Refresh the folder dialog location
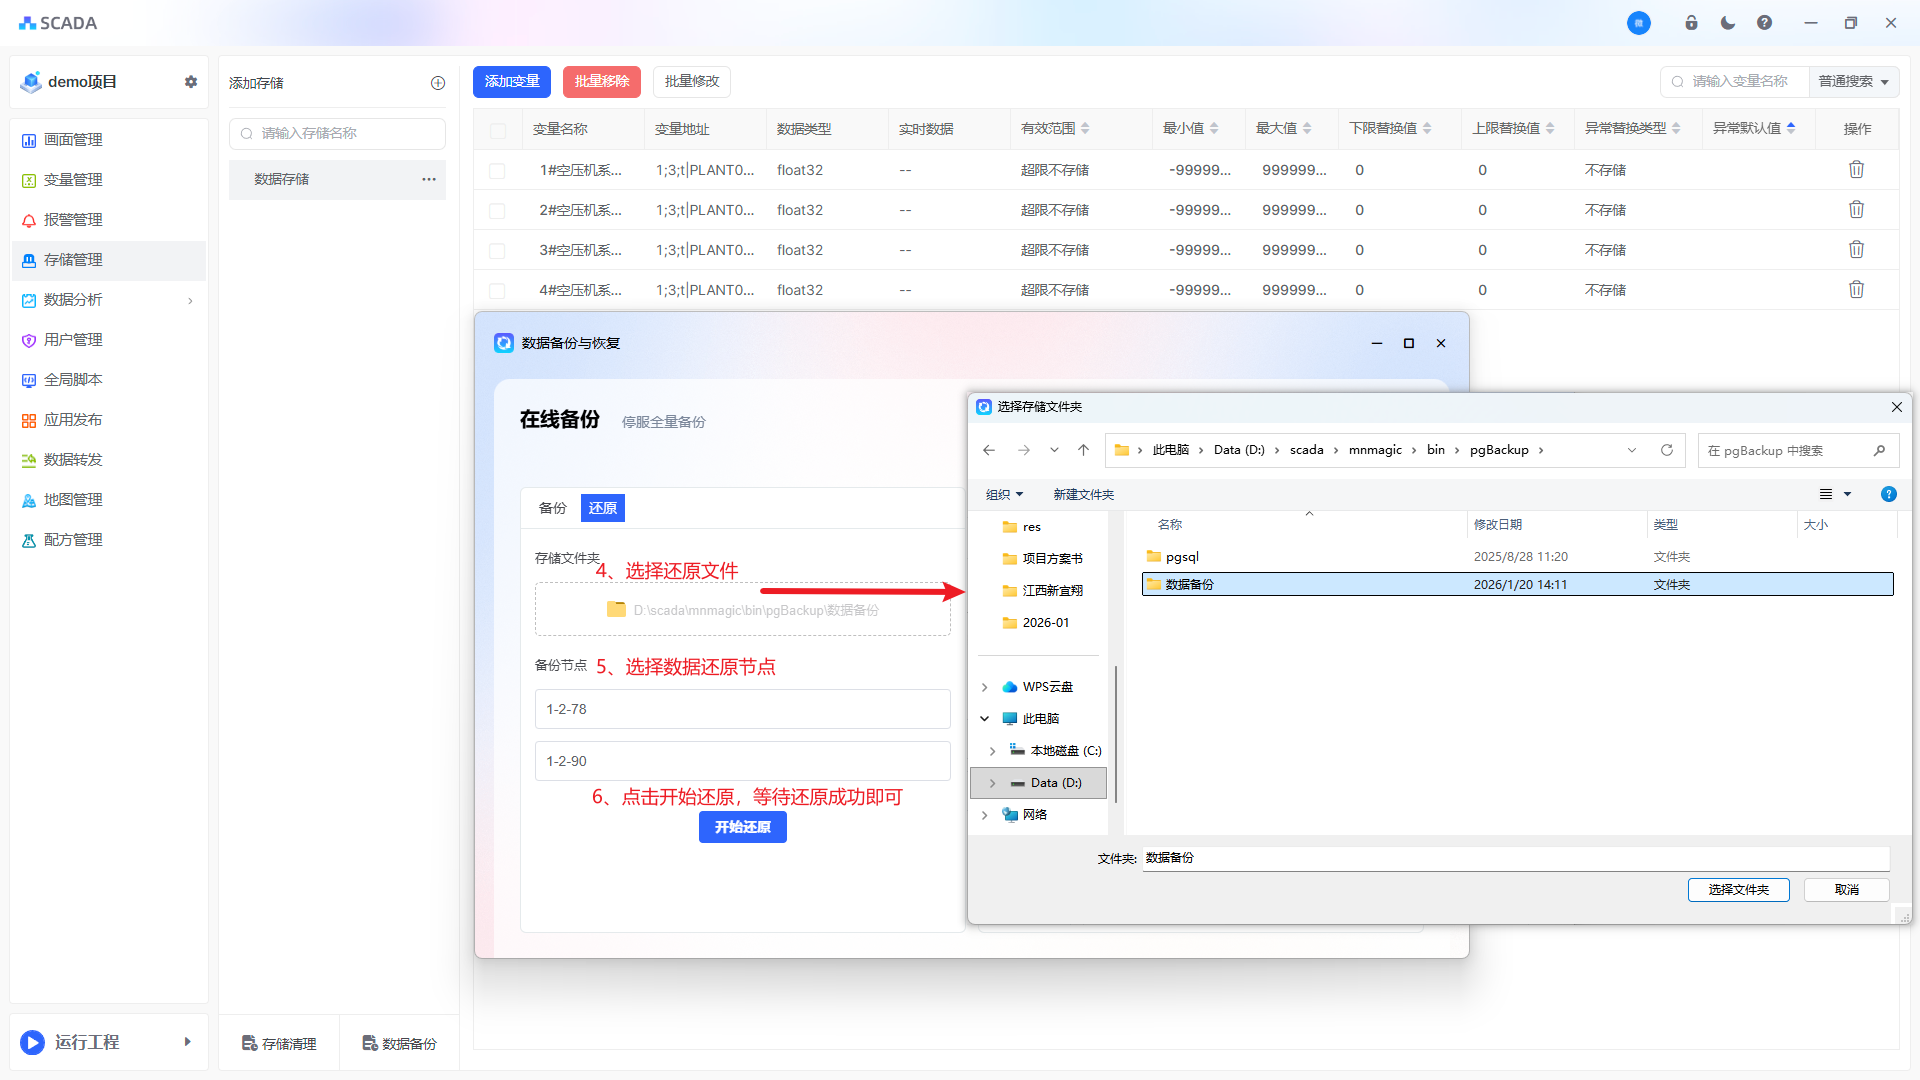1920x1080 pixels. (x=1667, y=450)
